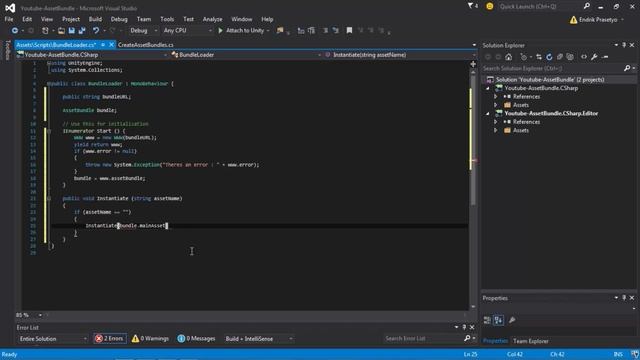Viewport: 640px width, 360px height.
Task: Open the BundleLoader class navigation dropdown
Action: click(246, 55)
